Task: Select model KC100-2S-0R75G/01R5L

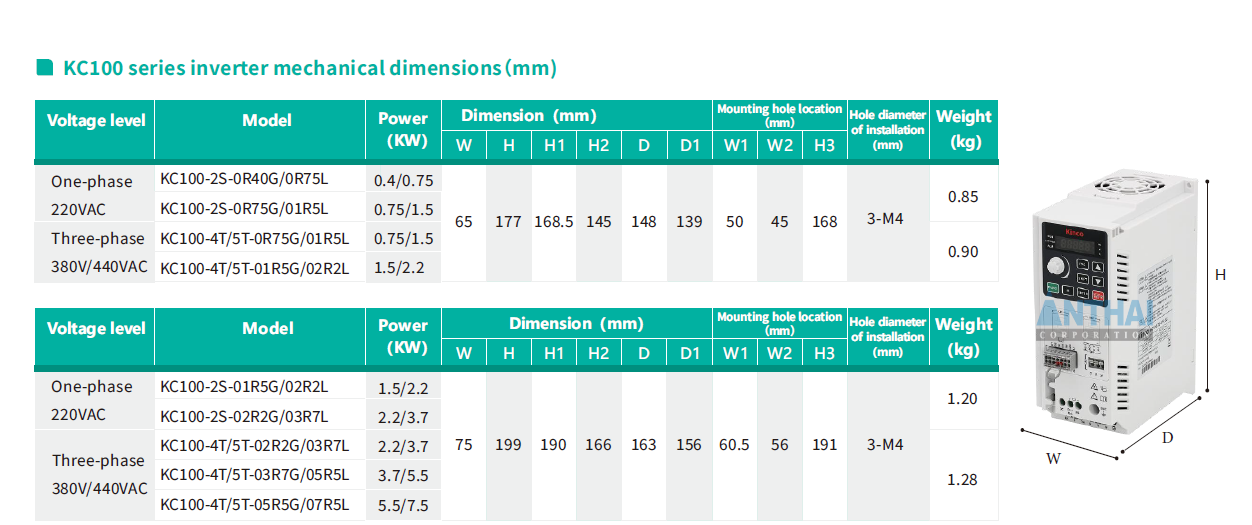Action: [244, 209]
